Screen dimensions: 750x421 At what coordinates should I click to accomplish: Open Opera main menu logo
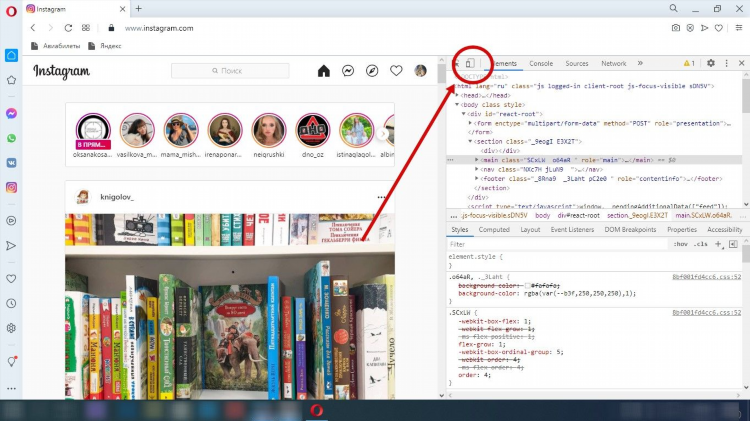[11, 11]
